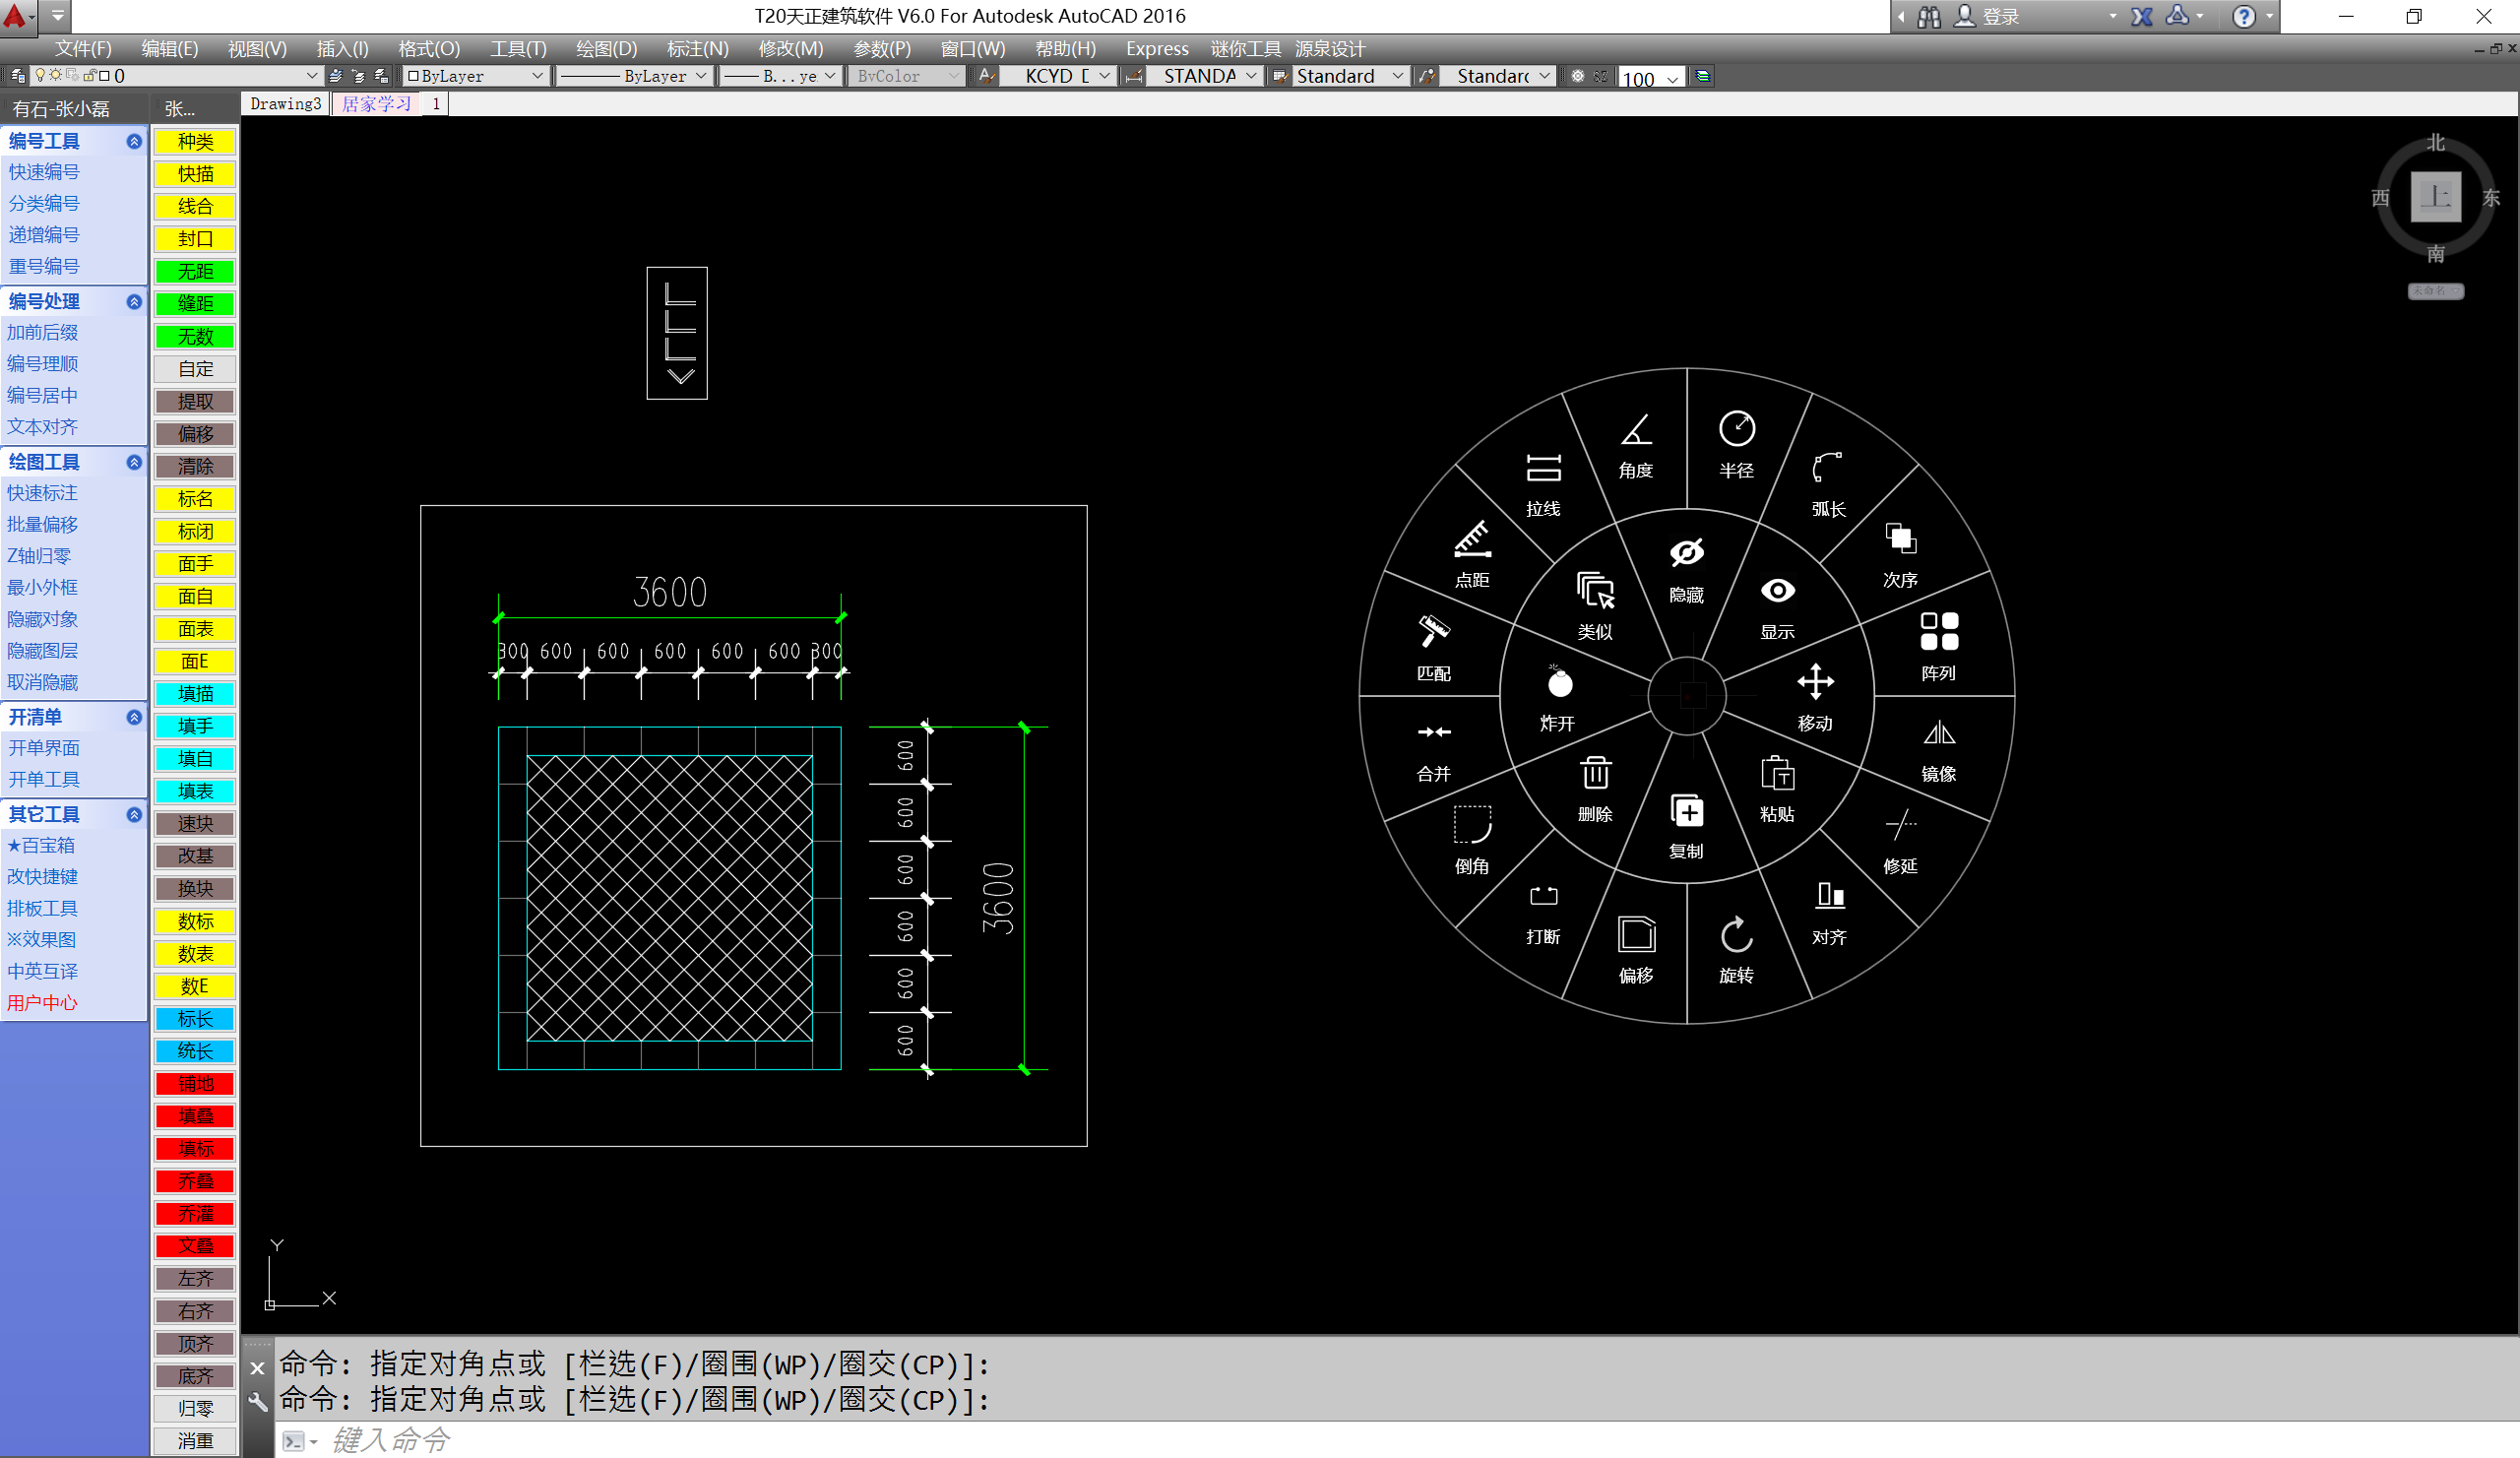
Task: Click the 隐藏图层 link
Action: pos(43,651)
